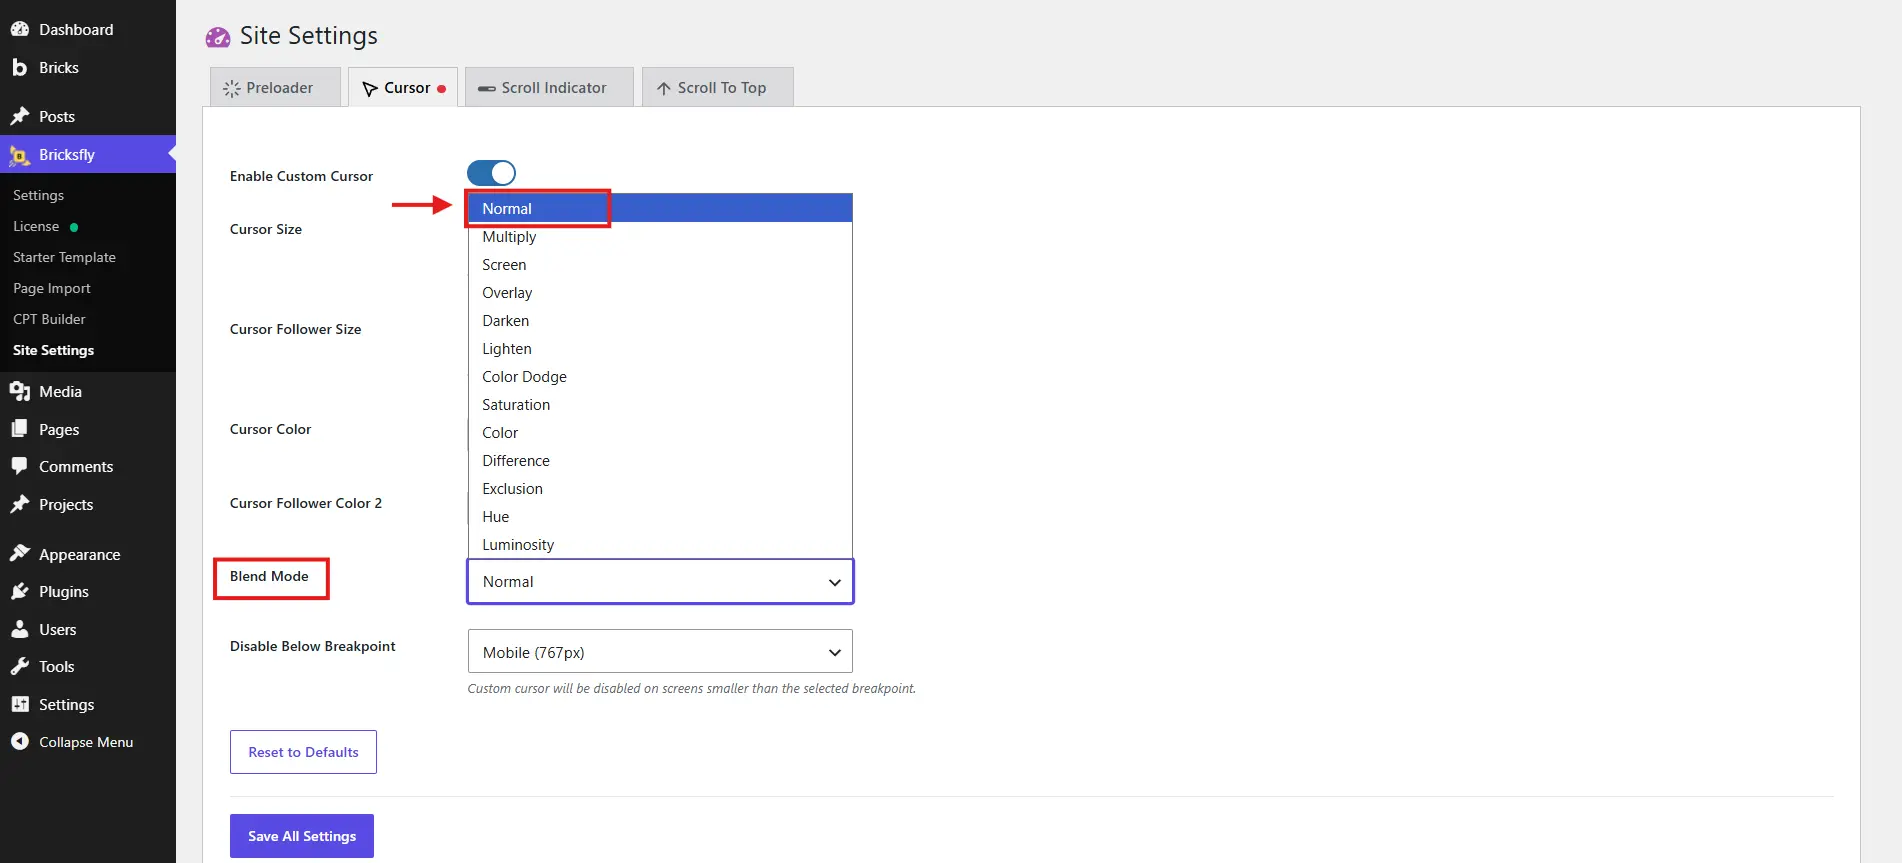The width and height of the screenshot is (1902, 863).
Task: Select the Hue blend mode option
Action: pos(660,516)
